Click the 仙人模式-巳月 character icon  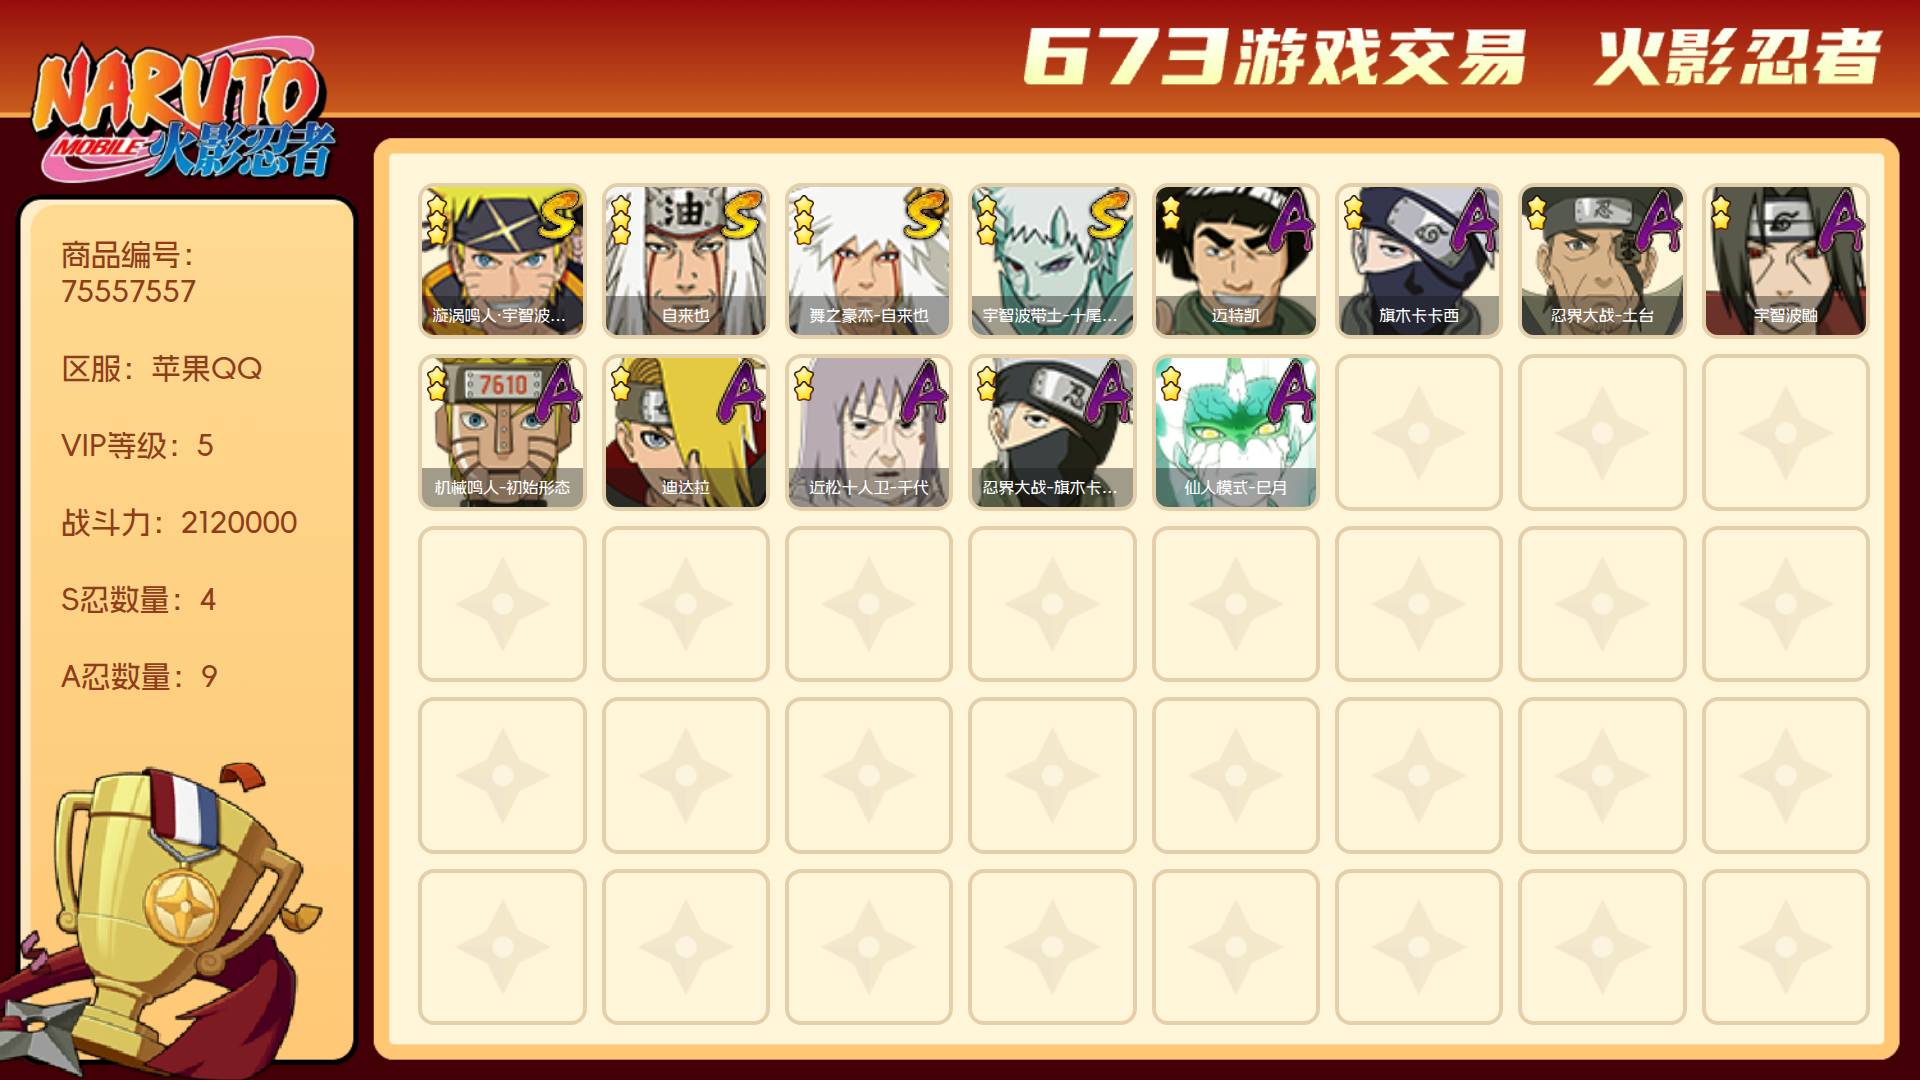click(1235, 432)
